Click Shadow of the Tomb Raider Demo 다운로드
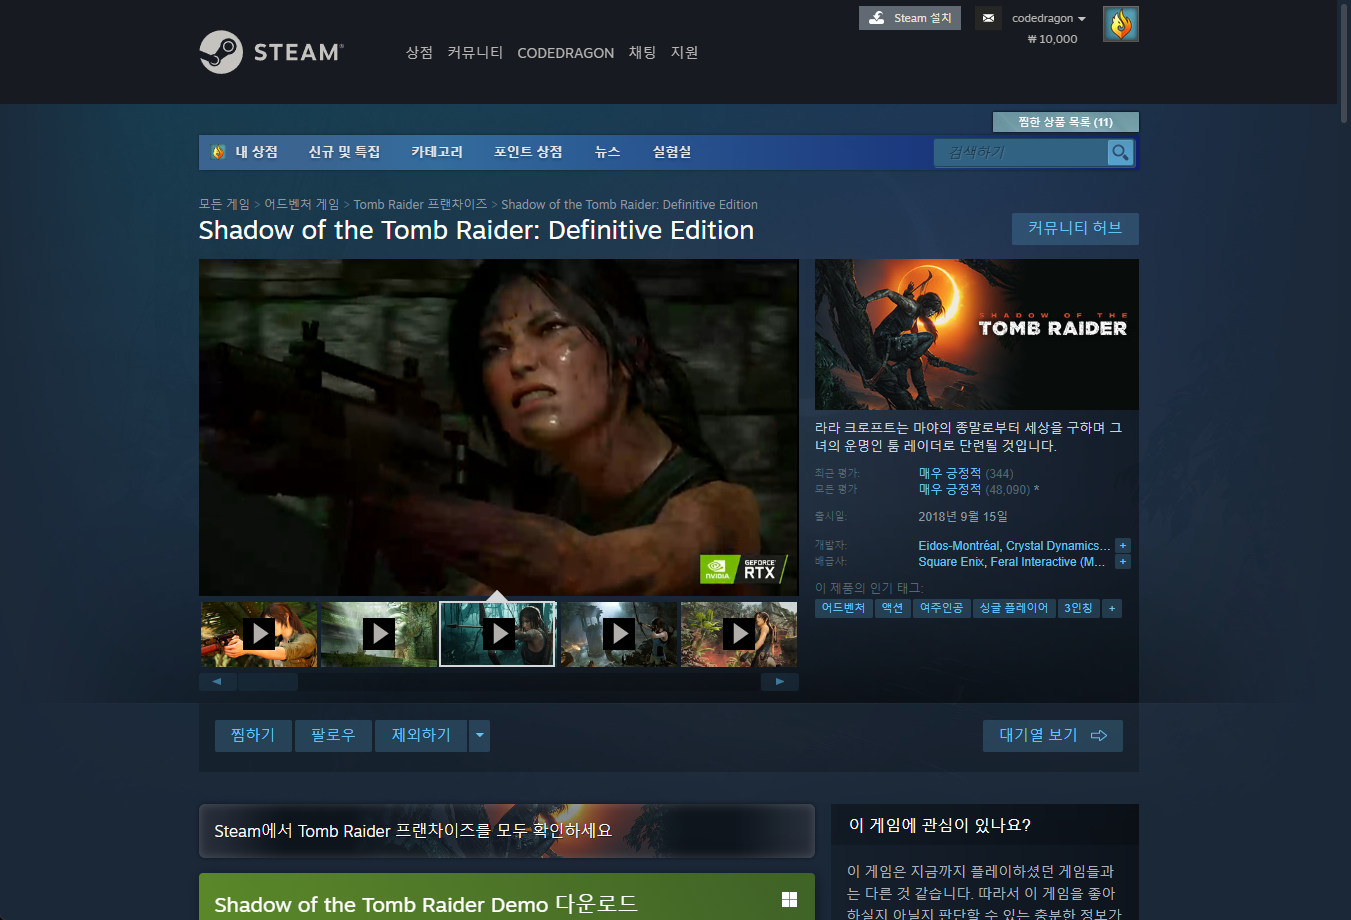Screen dimensions: 1351x920 tap(425, 904)
